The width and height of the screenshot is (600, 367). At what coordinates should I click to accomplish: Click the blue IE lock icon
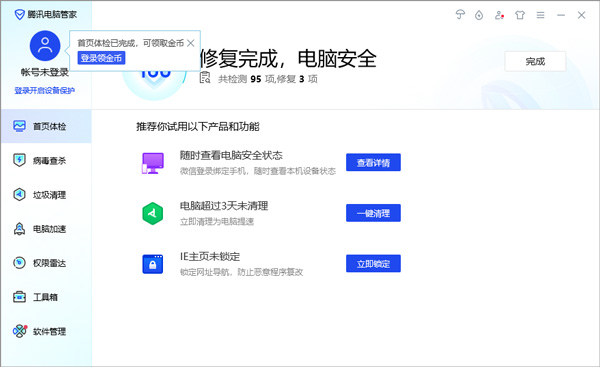pyautogui.click(x=153, y=264)
